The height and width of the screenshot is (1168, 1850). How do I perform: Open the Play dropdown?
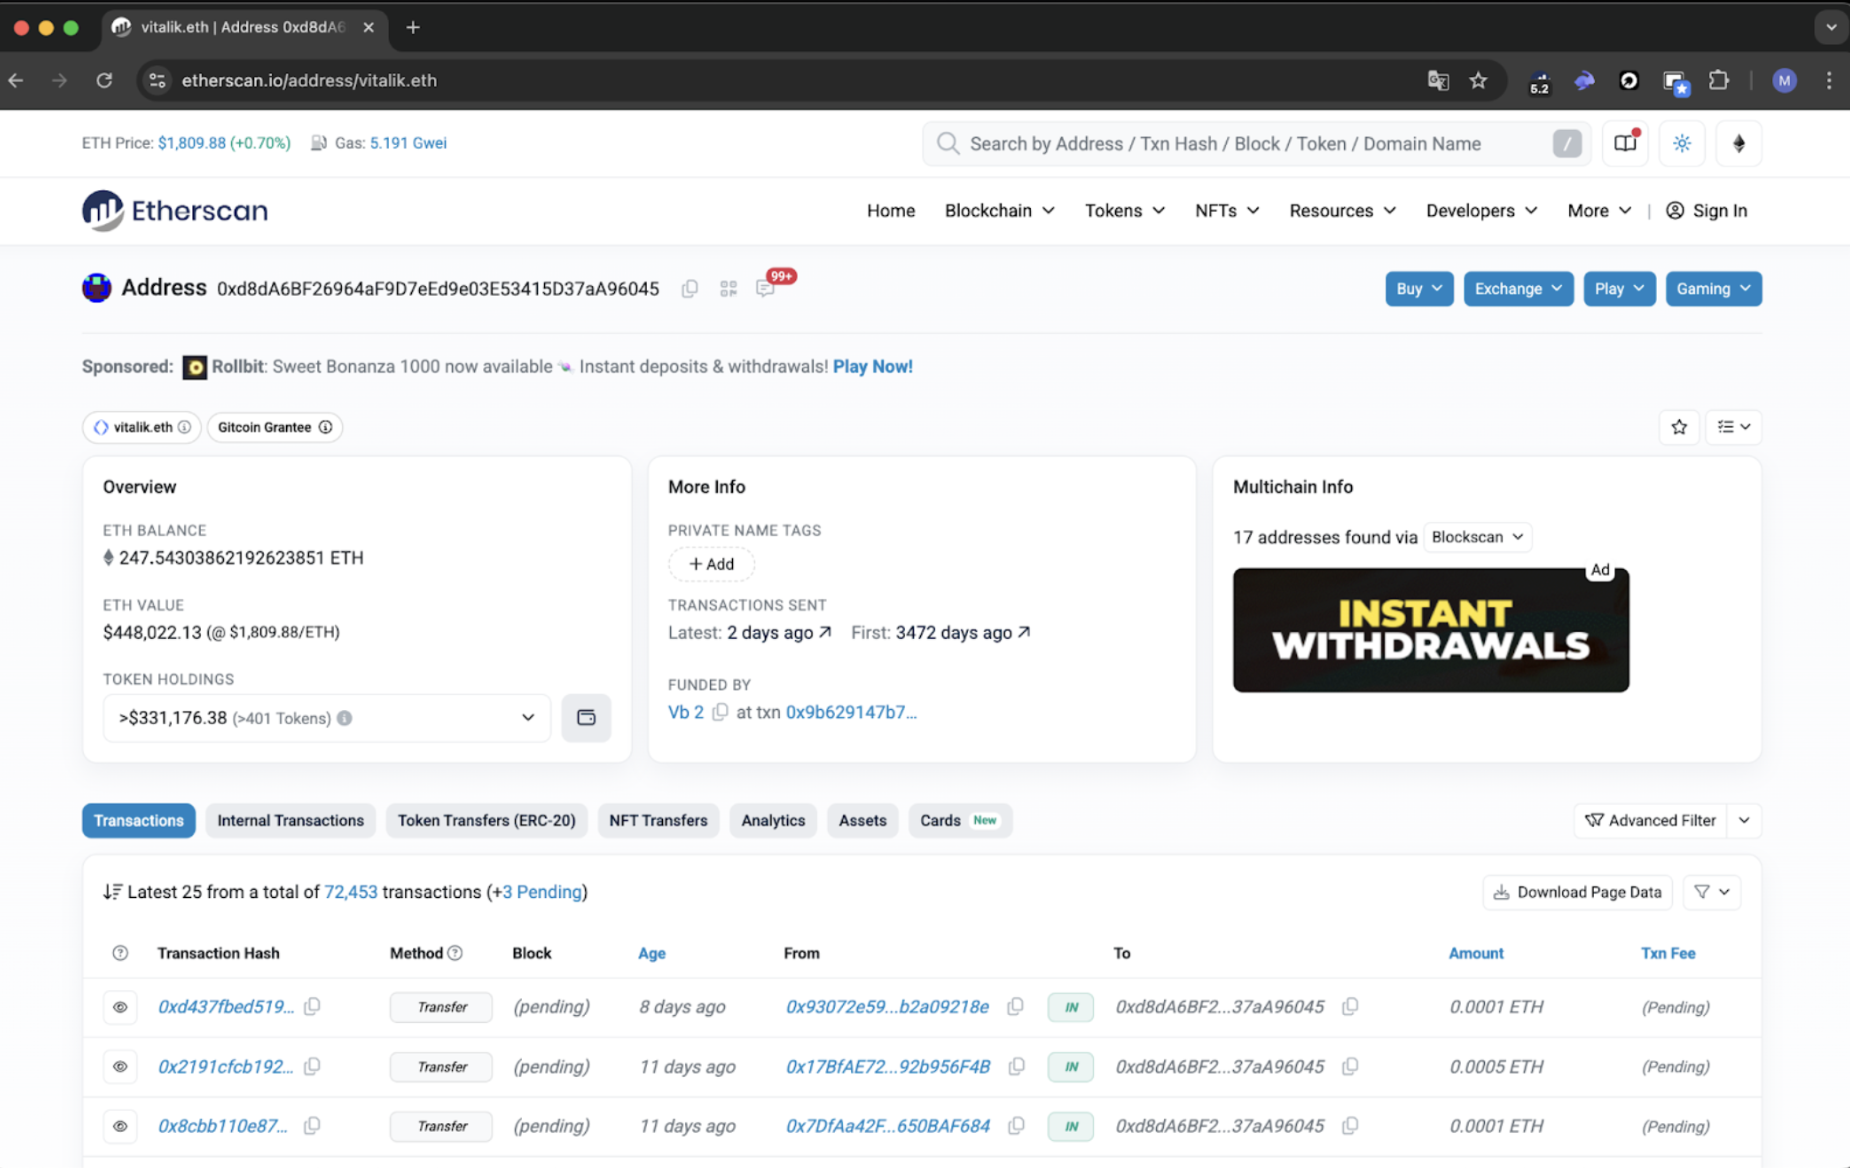[x=1619, y=289]
